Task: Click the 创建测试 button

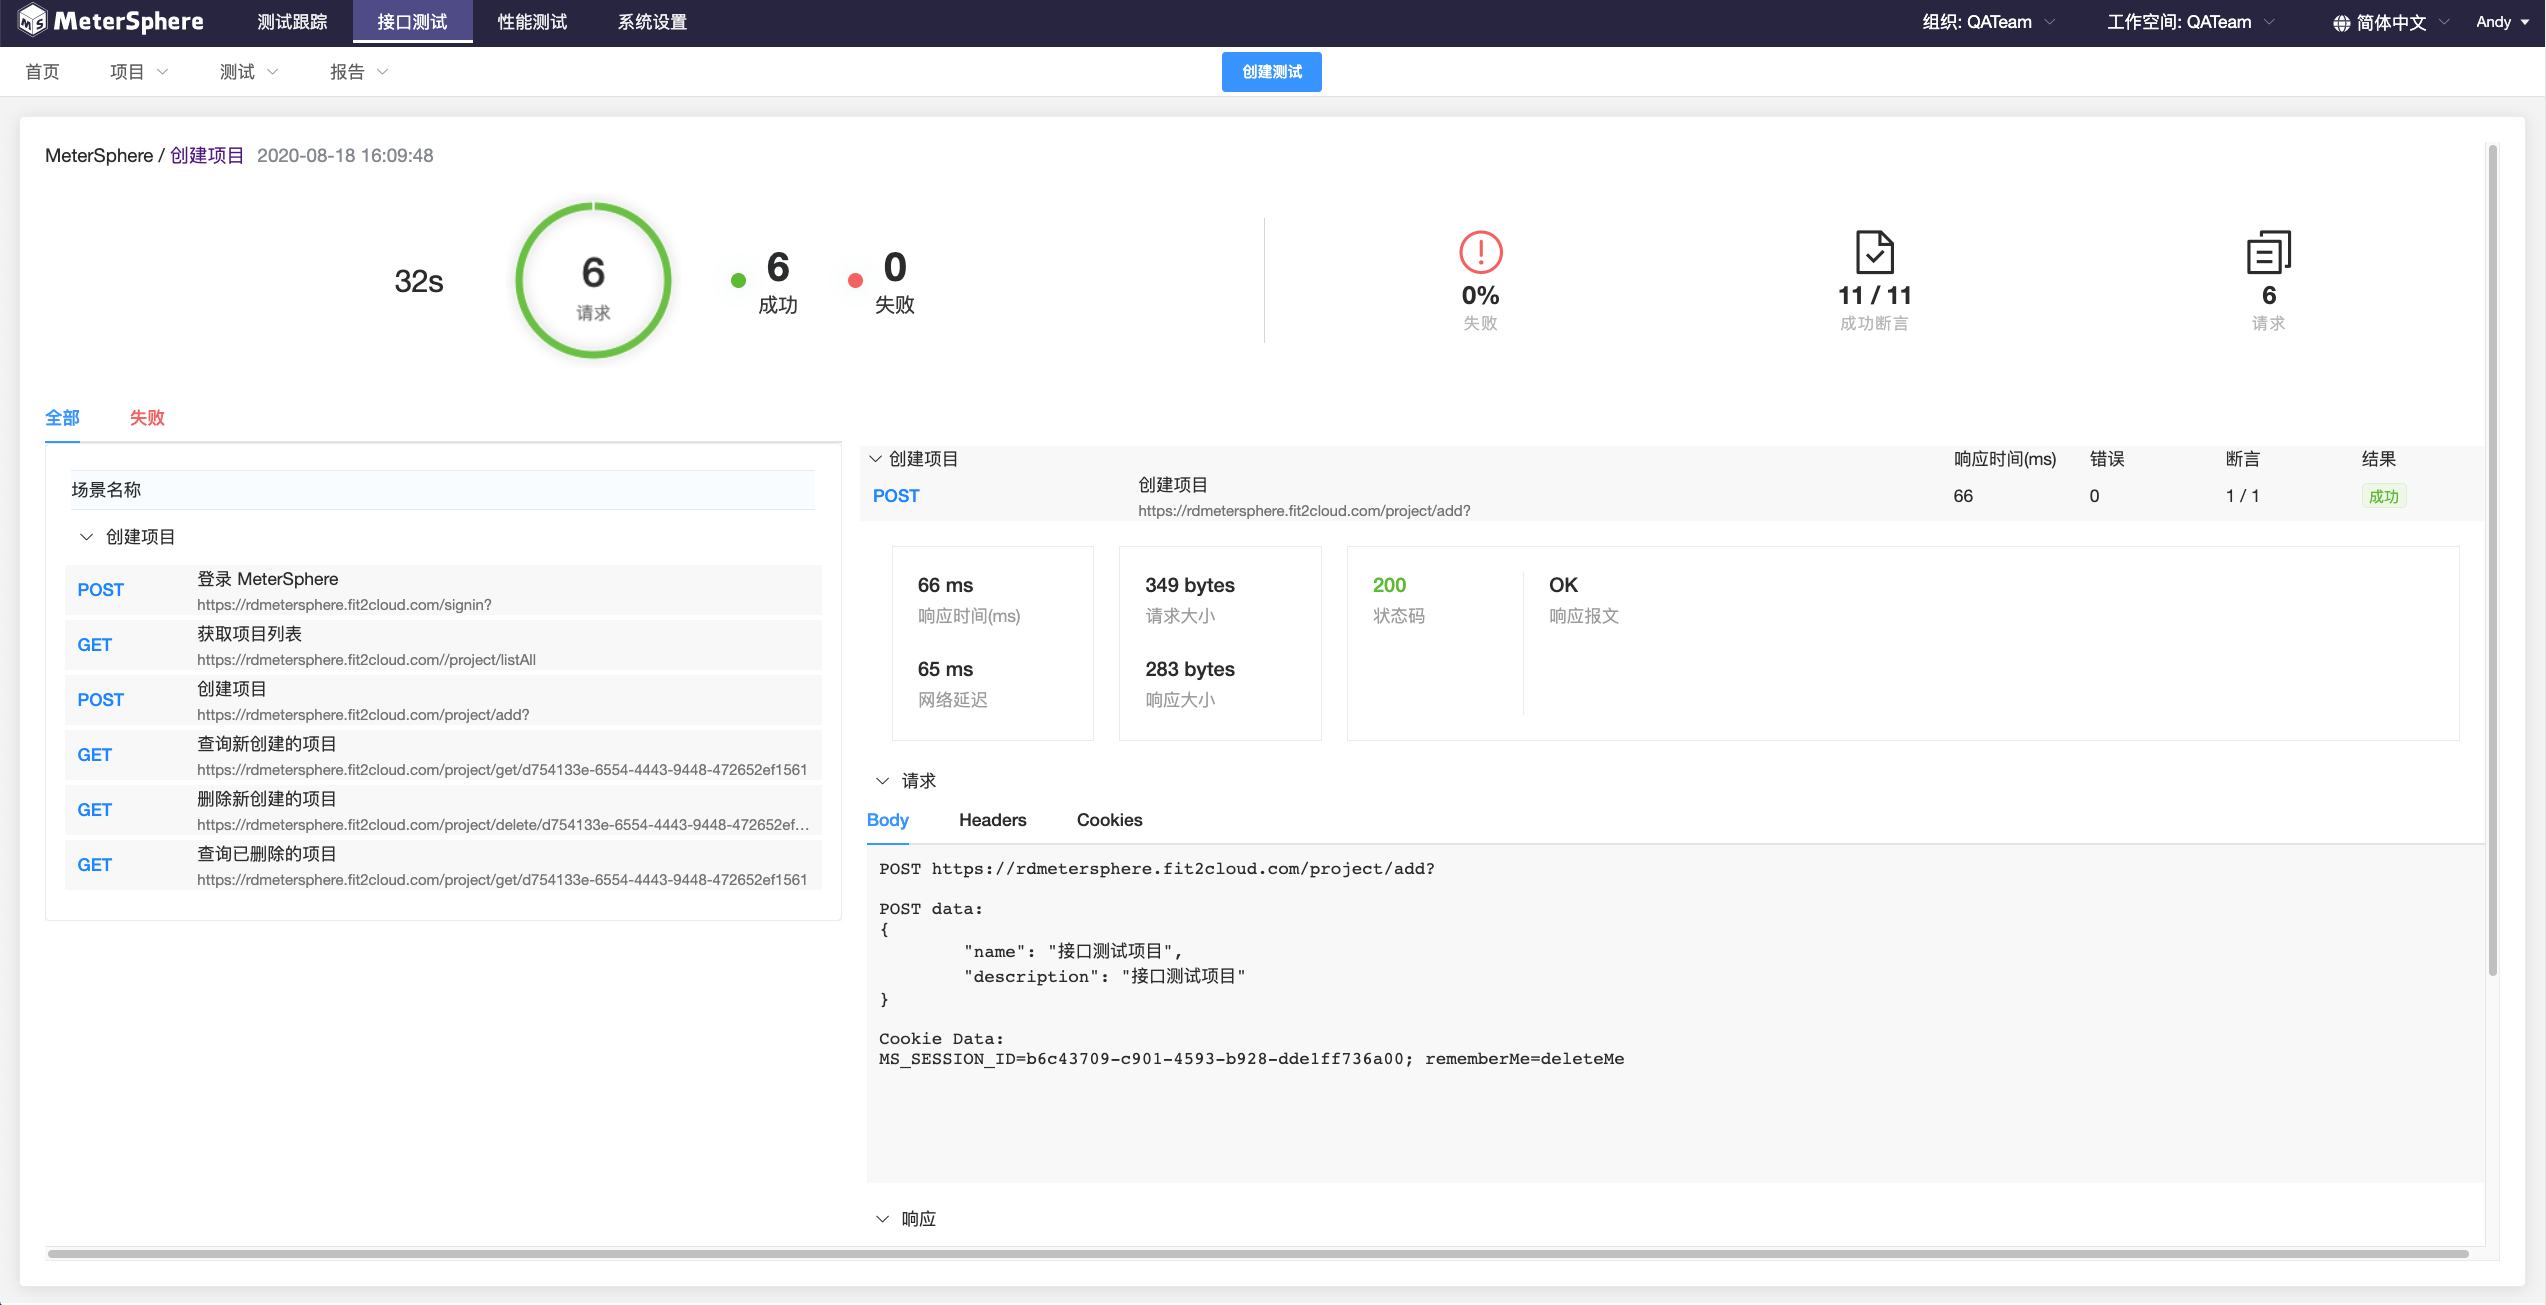Action: (1271, 72)
